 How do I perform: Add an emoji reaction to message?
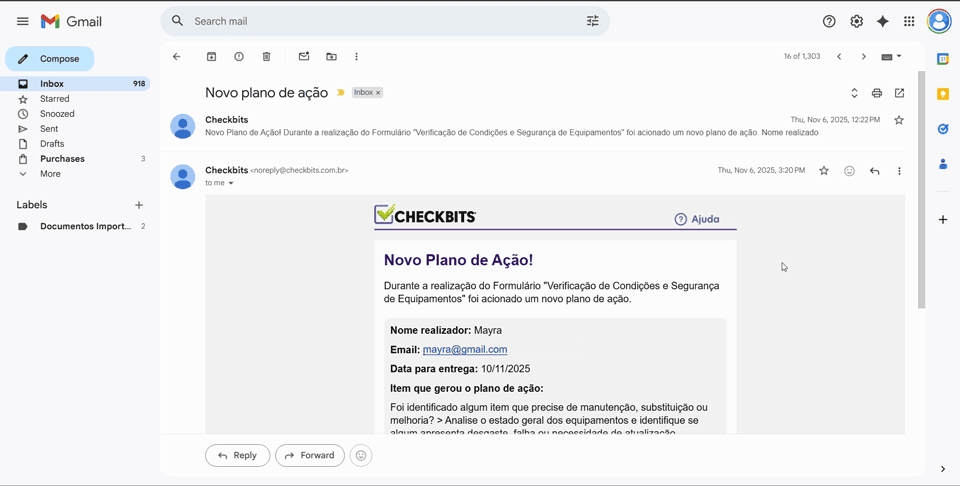[x=849, y=171]
